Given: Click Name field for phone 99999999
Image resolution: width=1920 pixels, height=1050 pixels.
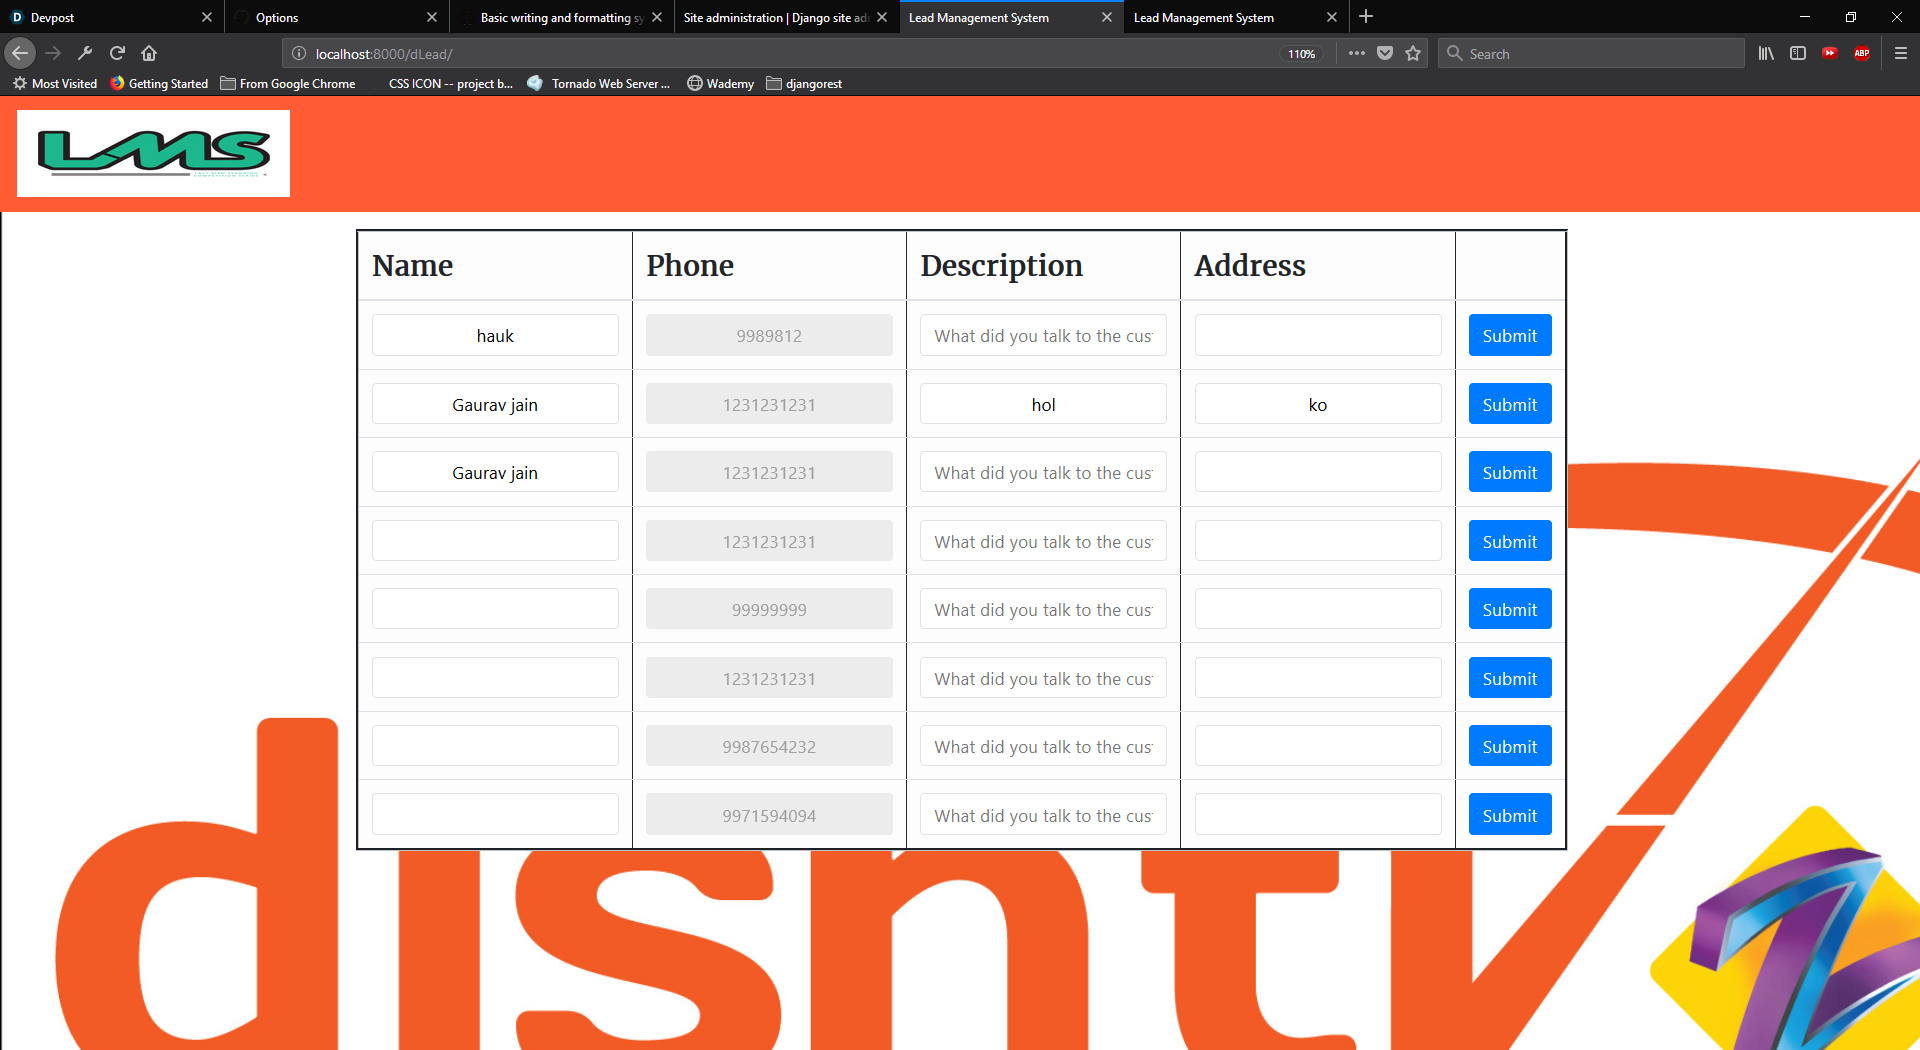Looking at the screenshot, I should pos(495,609).
